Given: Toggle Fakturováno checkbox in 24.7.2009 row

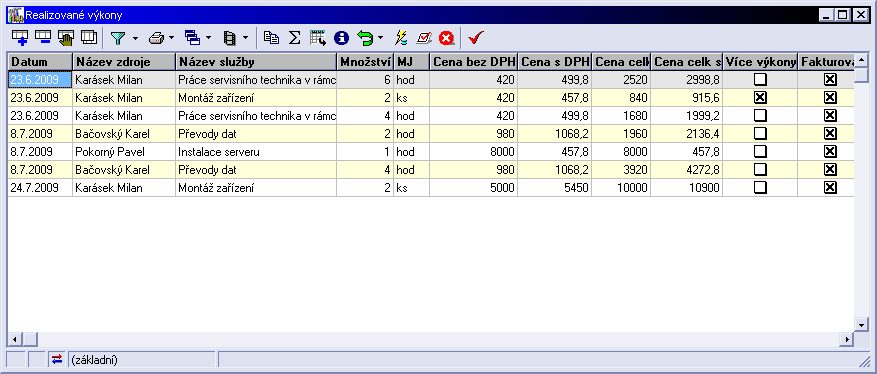Looking at the screenshot, I should click(x=830, y=188).
